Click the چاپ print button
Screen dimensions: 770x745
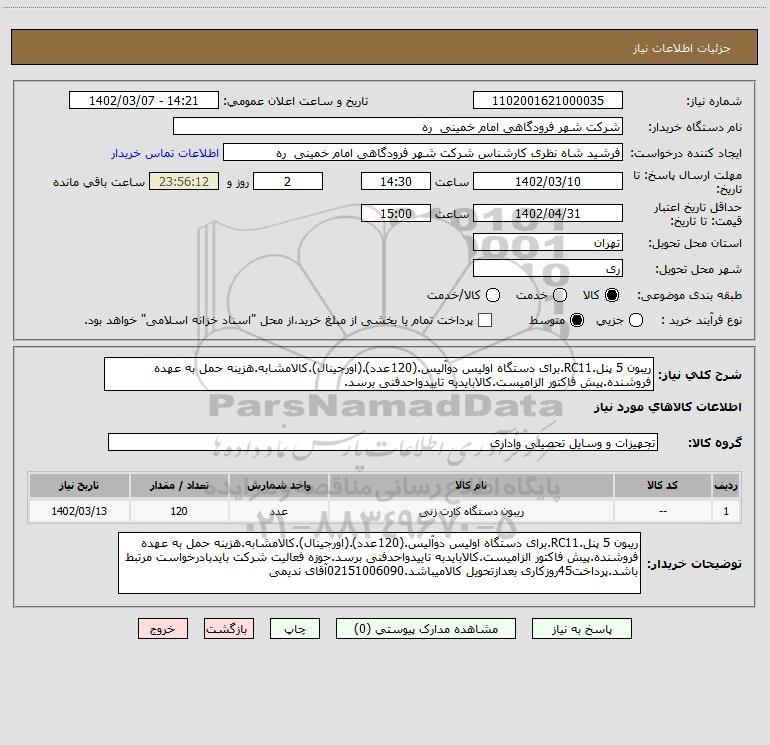[295, 629]
